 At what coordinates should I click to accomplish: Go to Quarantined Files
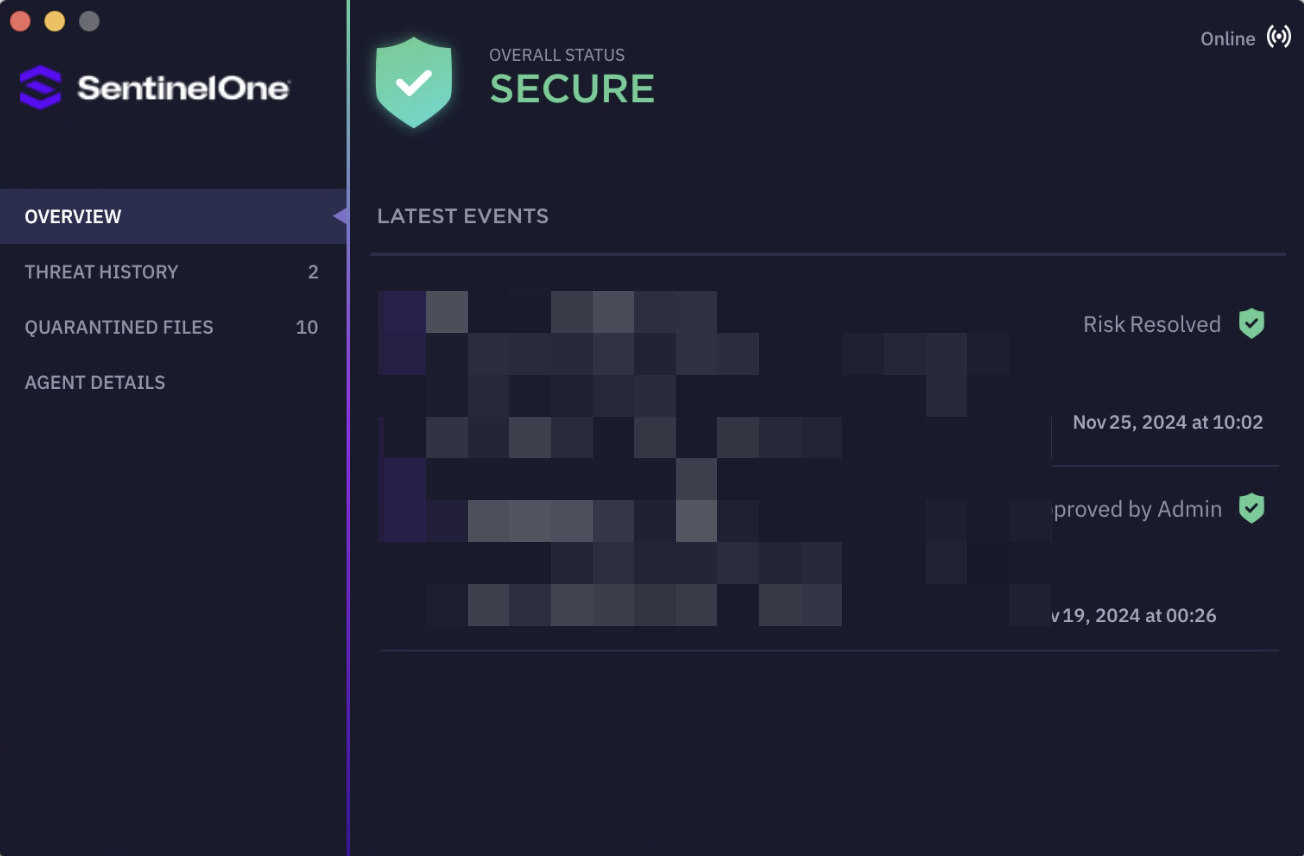(x=119, y=327)
